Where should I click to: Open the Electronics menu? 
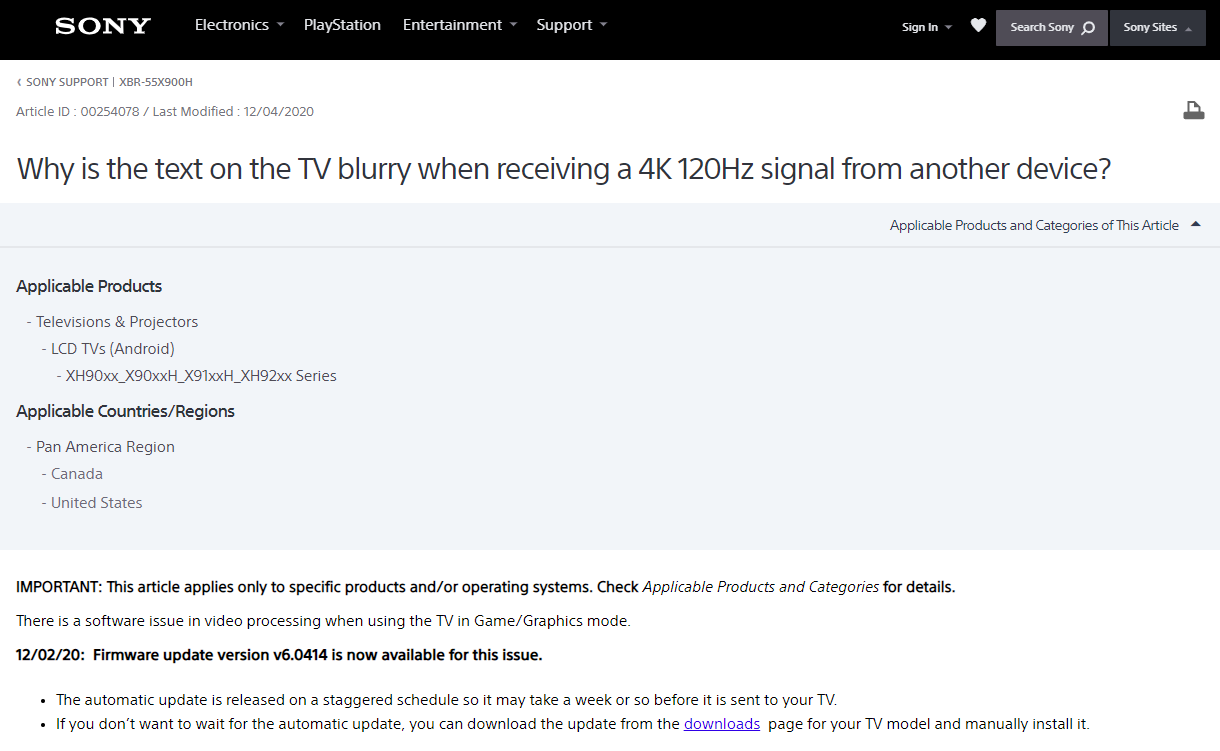[239, 25]
